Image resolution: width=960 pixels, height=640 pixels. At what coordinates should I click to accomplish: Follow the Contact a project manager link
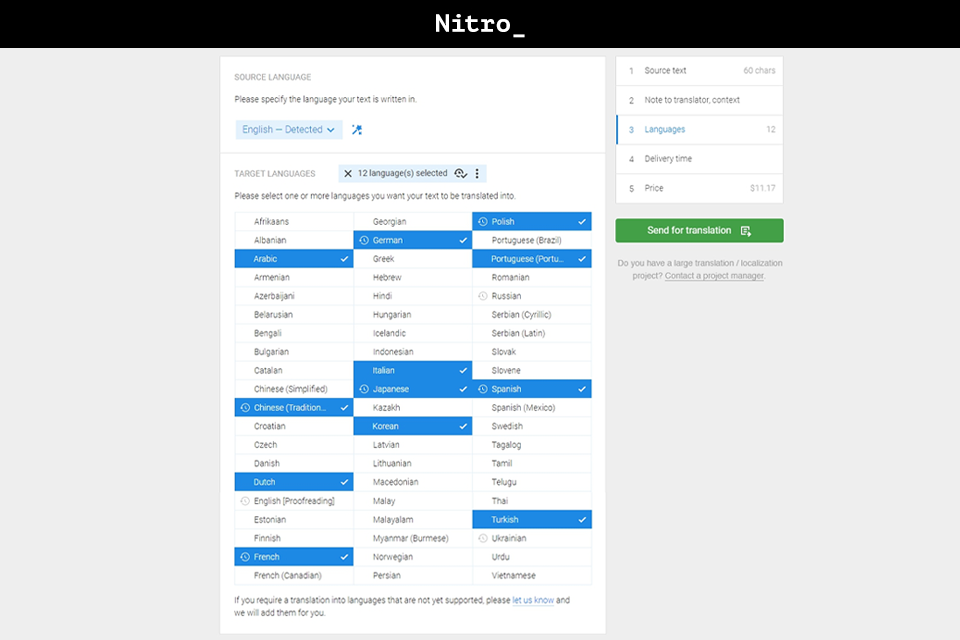714,276
